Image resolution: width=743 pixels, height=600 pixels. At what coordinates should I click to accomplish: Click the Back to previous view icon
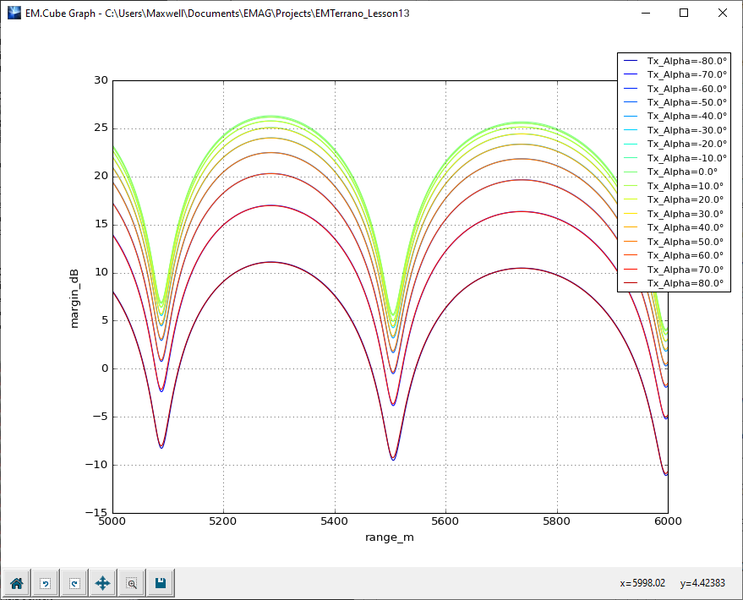45,583
